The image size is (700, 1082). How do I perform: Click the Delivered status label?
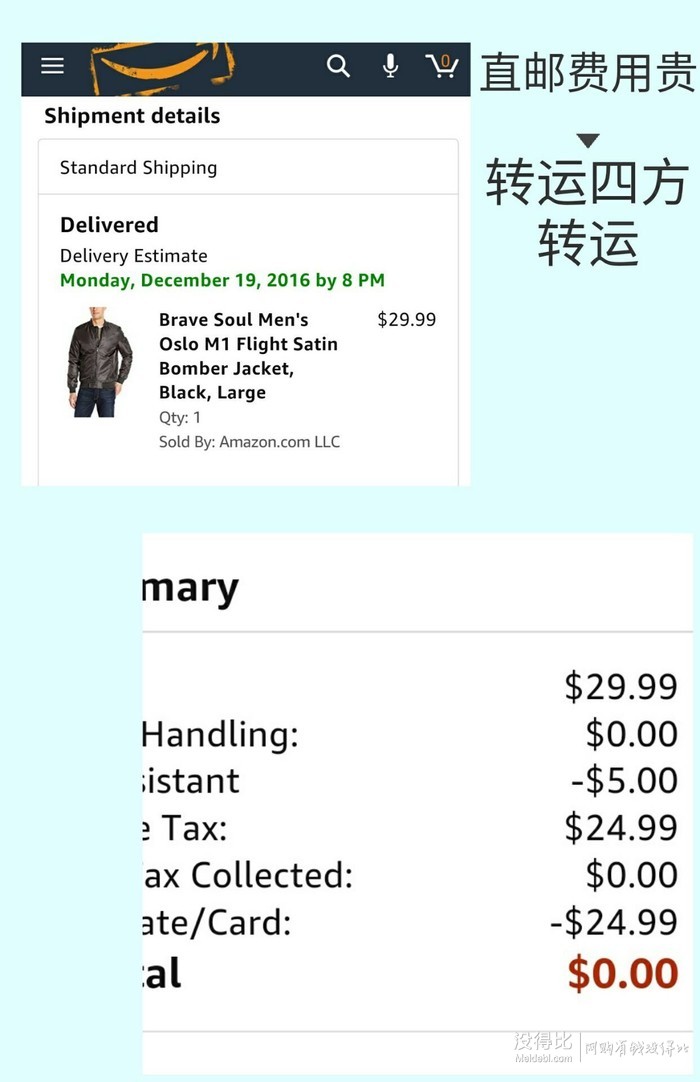click(x=109, y=224)
